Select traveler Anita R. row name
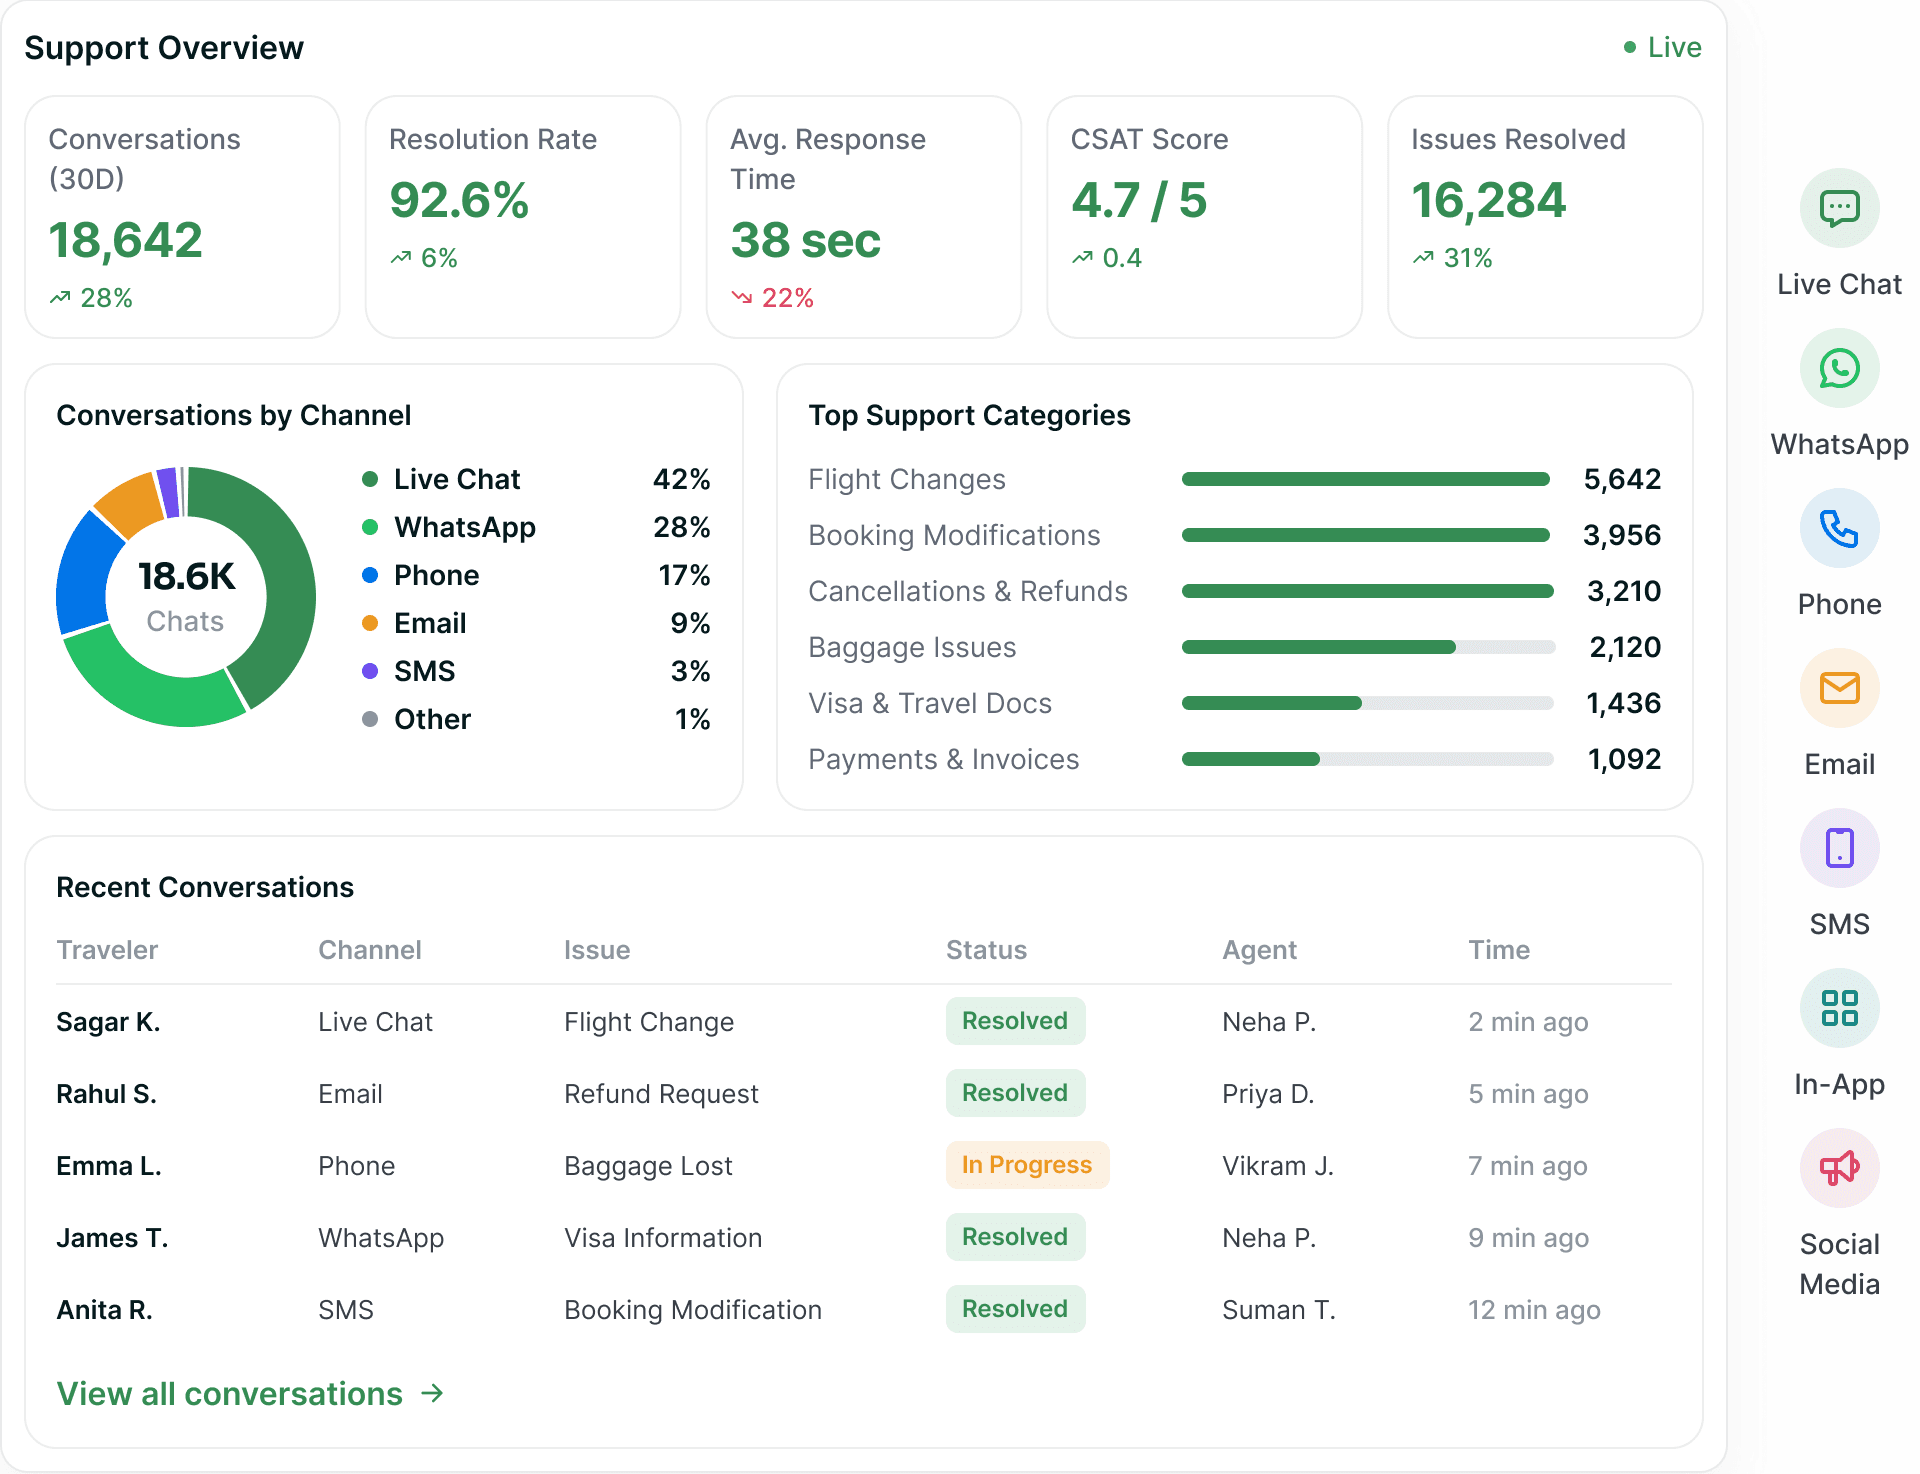Image resolution: width=1920 pixels, height=1474 pixels. click(104, 1309)
